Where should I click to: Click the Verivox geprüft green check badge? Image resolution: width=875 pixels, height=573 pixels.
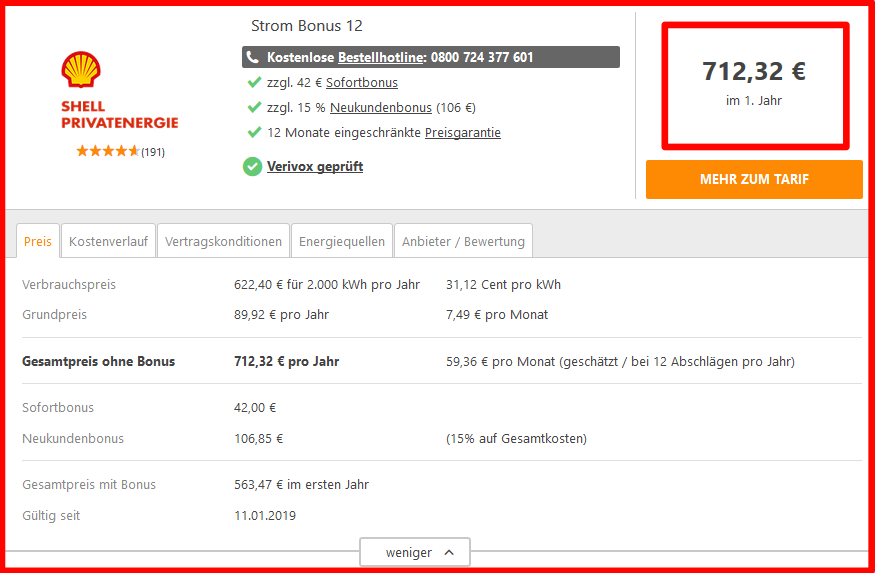[x=252, y=166]
